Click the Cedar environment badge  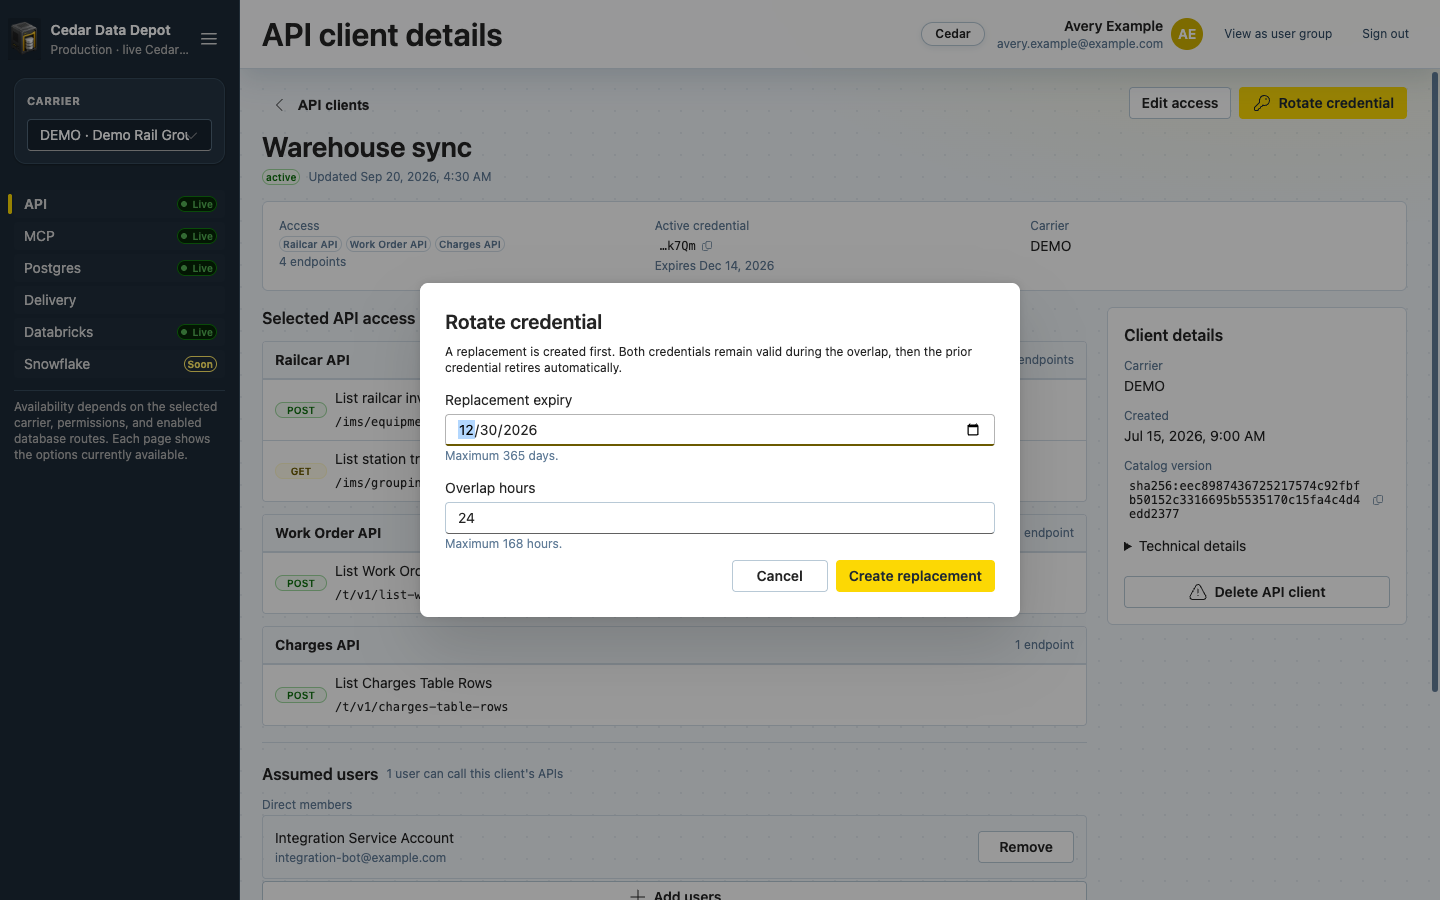coord(953,34)
